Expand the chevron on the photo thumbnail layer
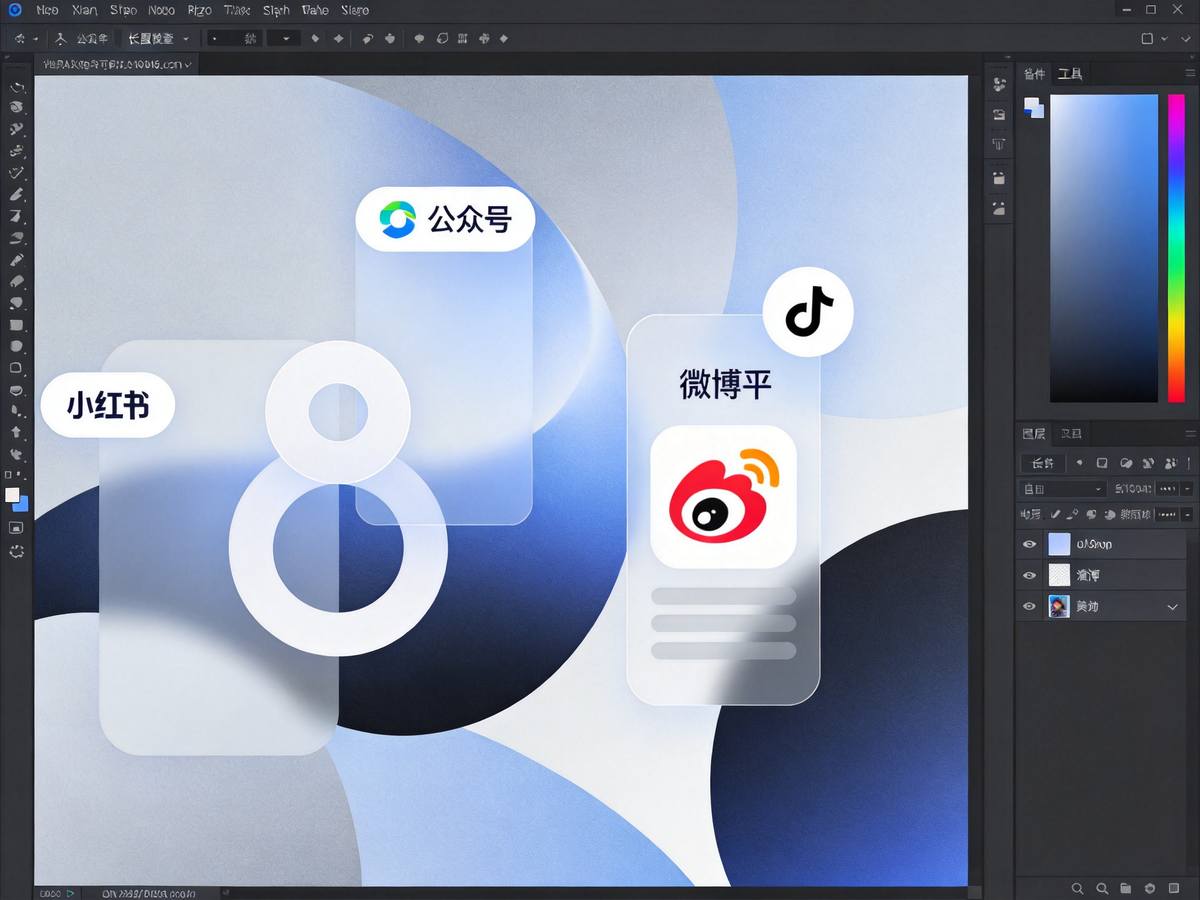This screenshot has height=900, width=1200. coord(1173,607)
